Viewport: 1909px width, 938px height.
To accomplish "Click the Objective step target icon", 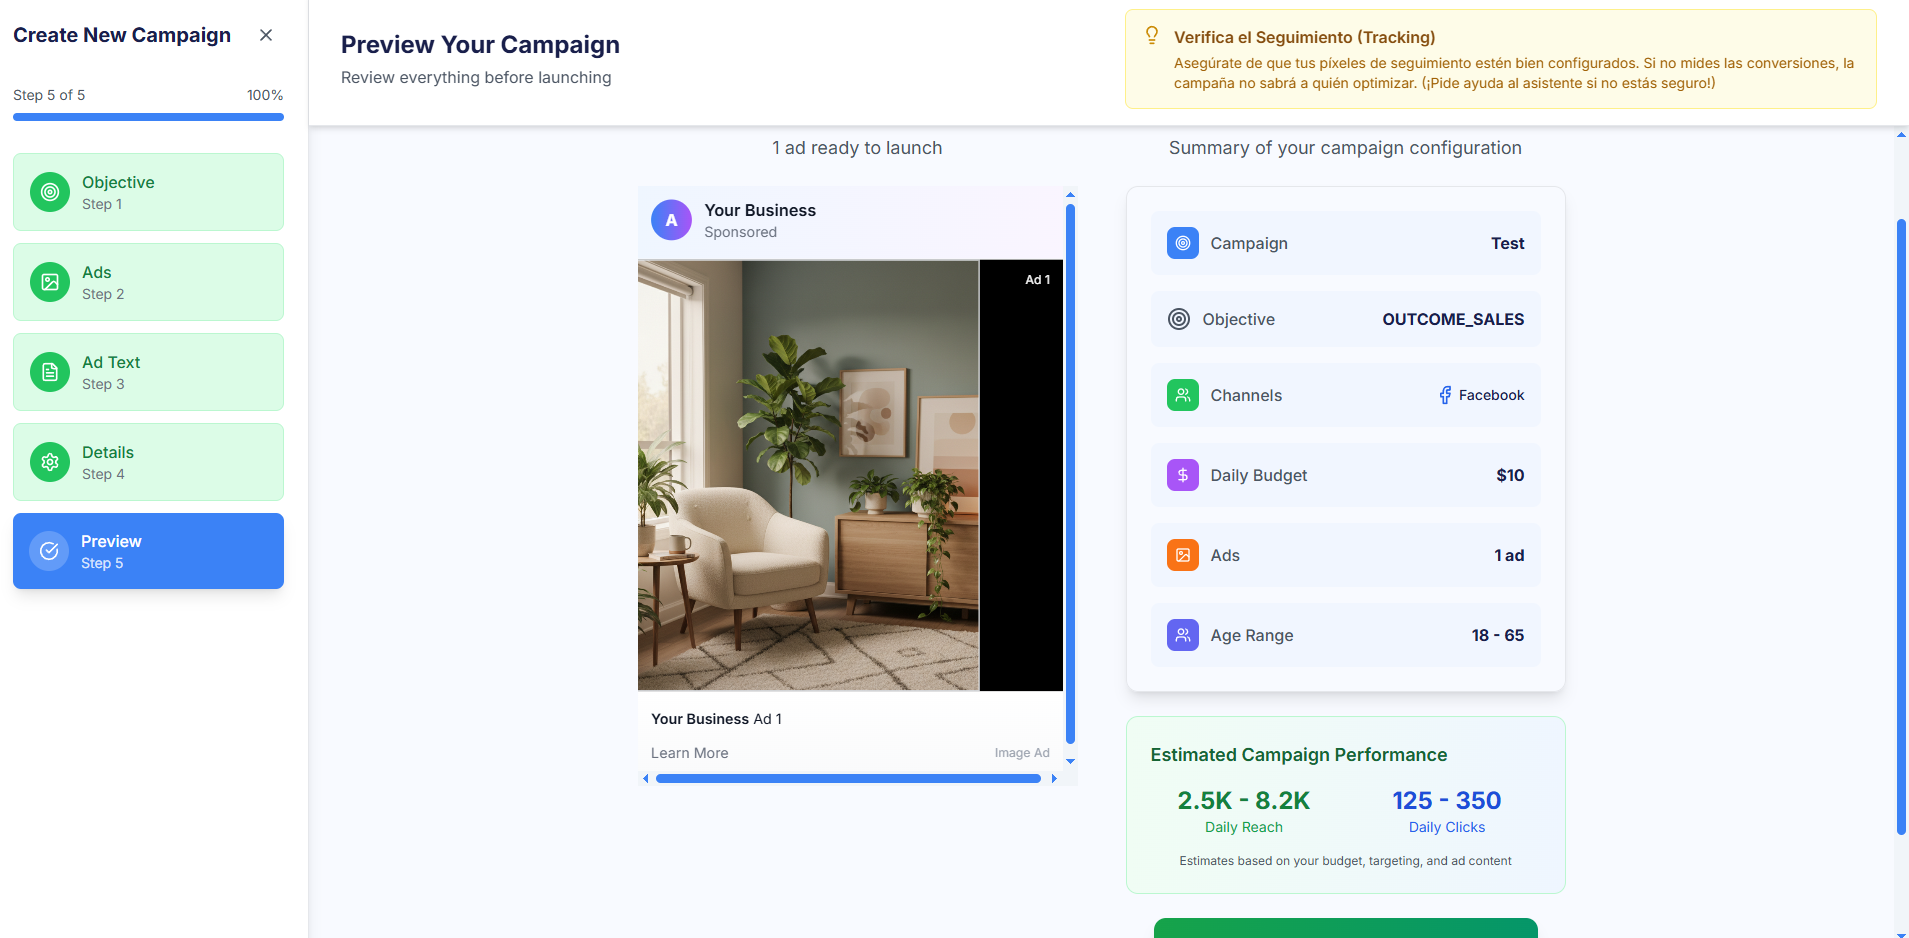I will point(50,192).
